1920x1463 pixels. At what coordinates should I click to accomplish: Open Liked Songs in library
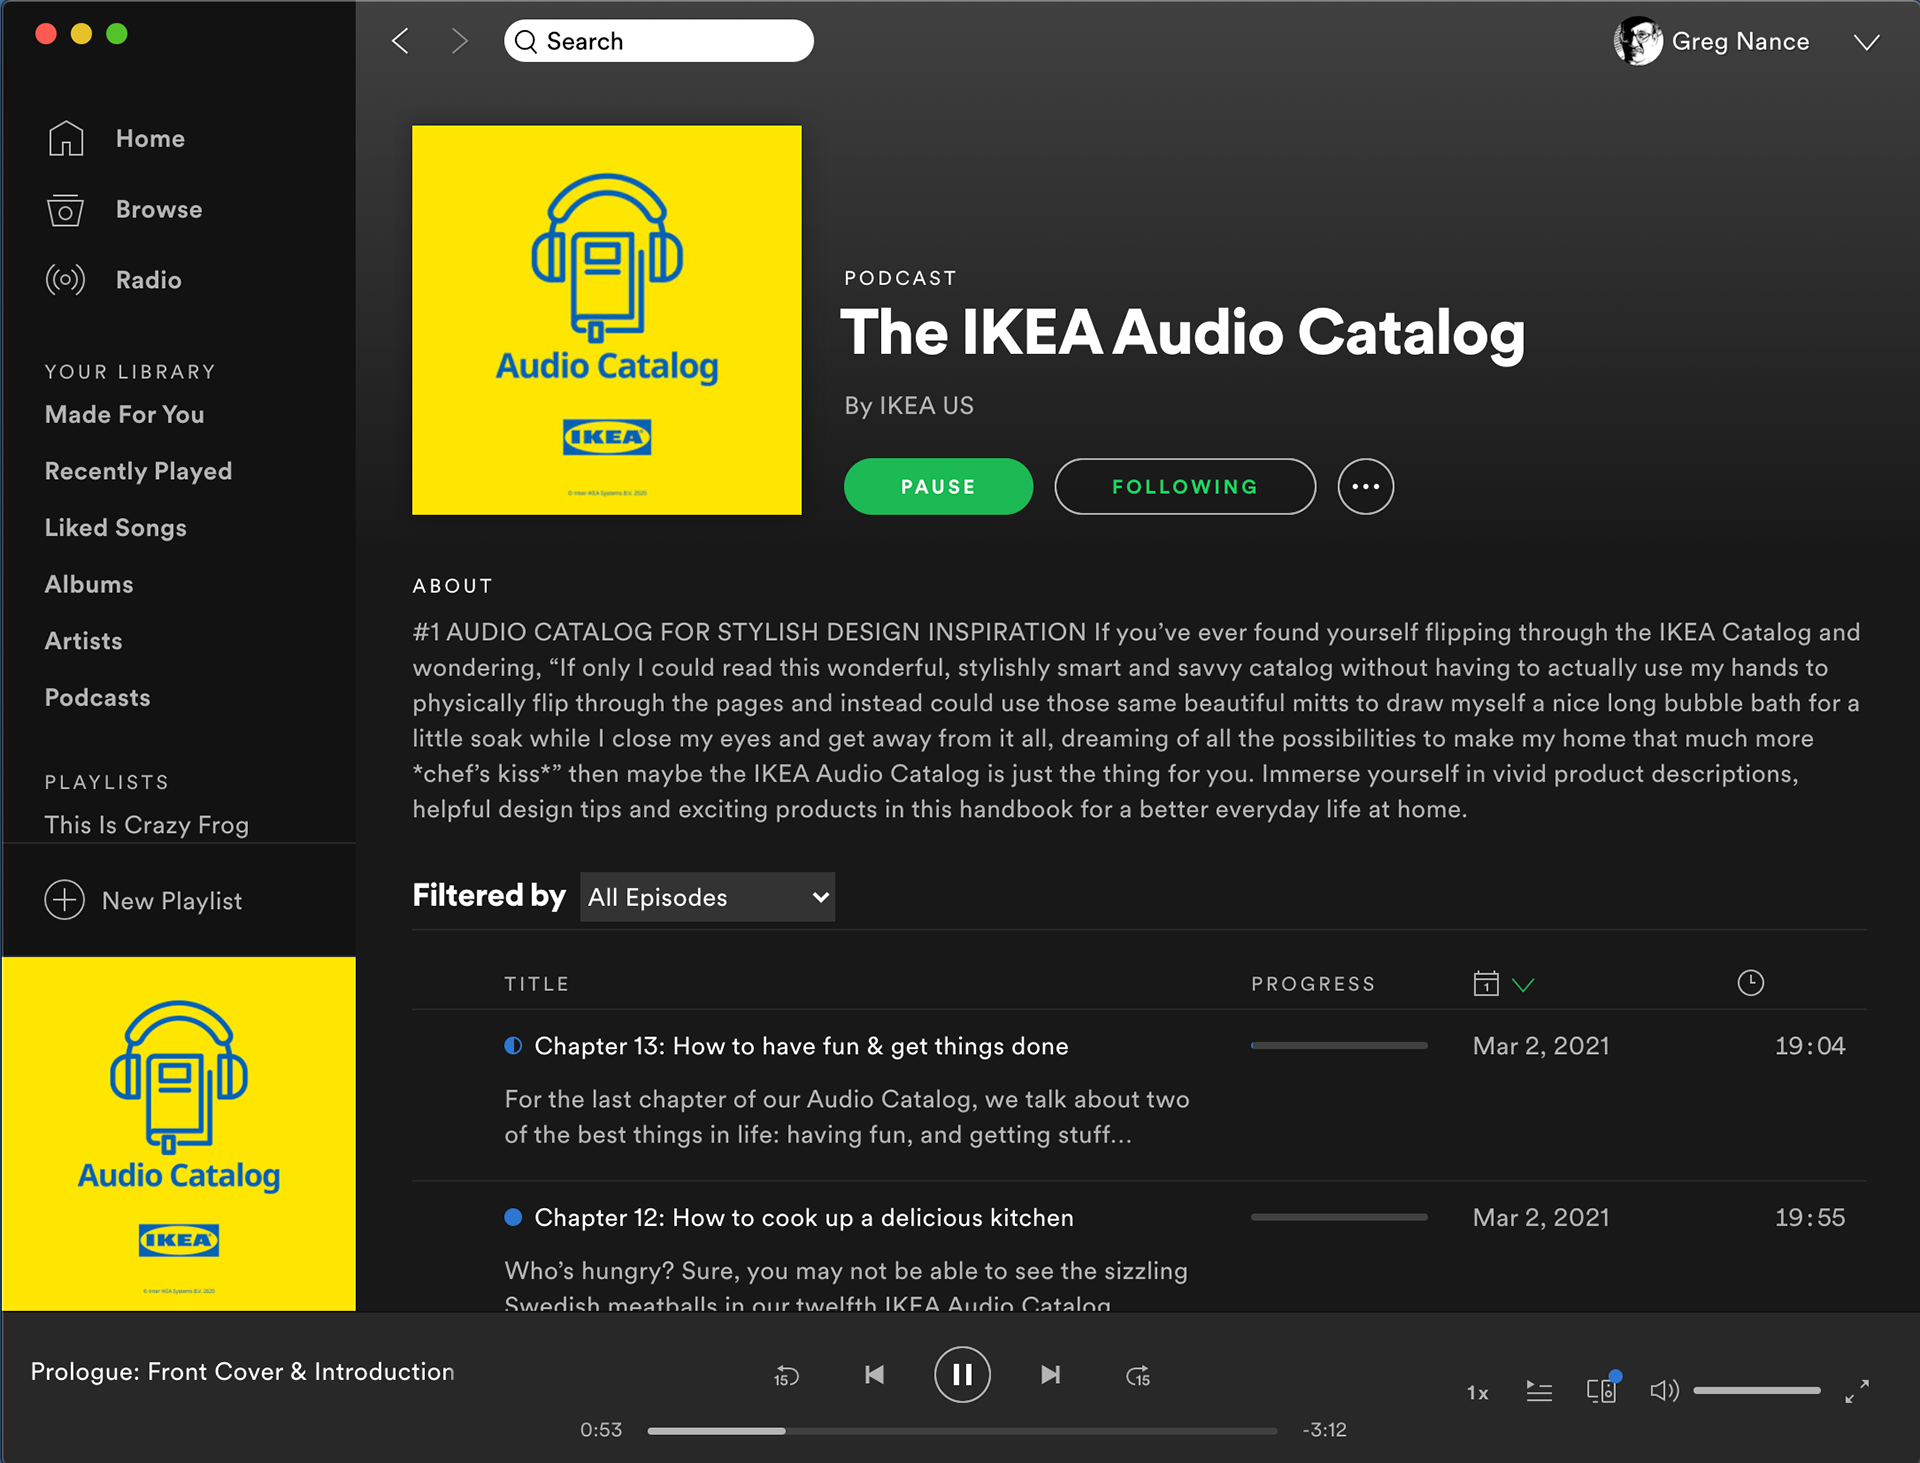pyautogui.click(x=115, y=528)
